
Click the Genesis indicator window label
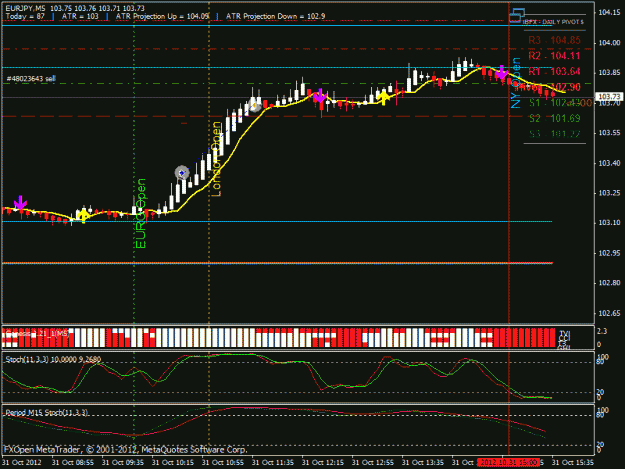click(37, 333)
